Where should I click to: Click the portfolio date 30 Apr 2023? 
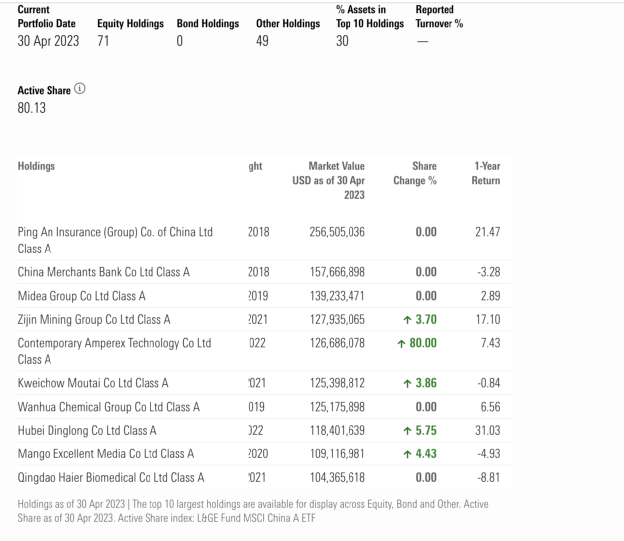(48, 41)
